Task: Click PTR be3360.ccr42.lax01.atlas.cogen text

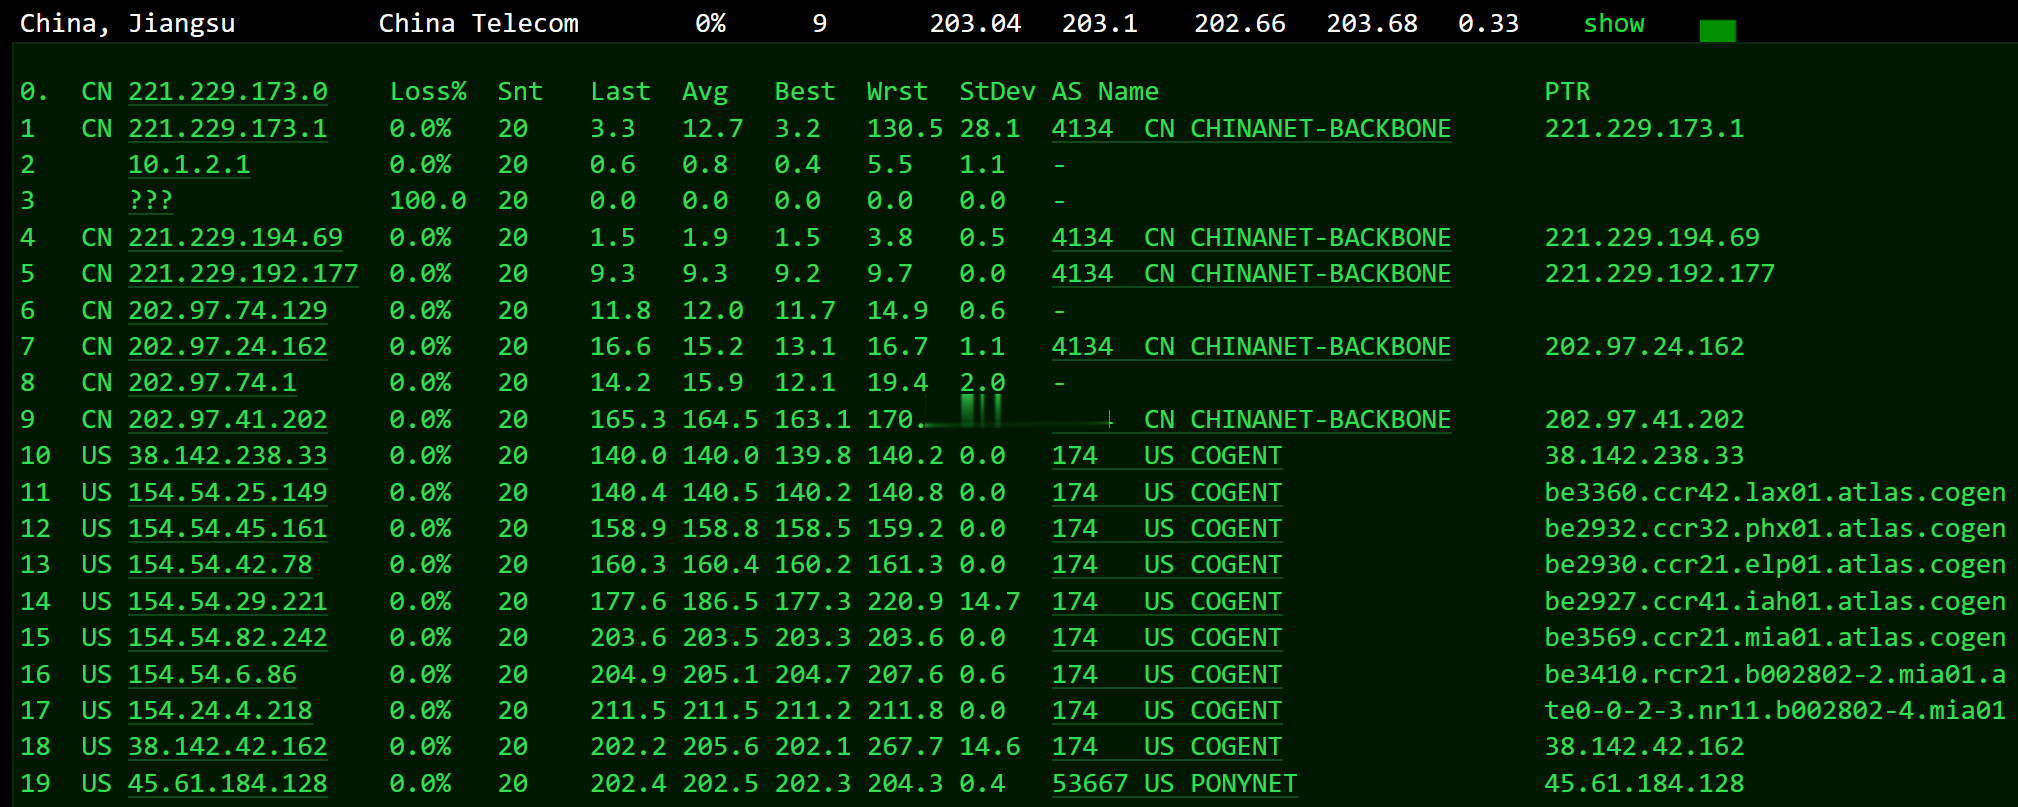Action: [x=1775, y=493]
